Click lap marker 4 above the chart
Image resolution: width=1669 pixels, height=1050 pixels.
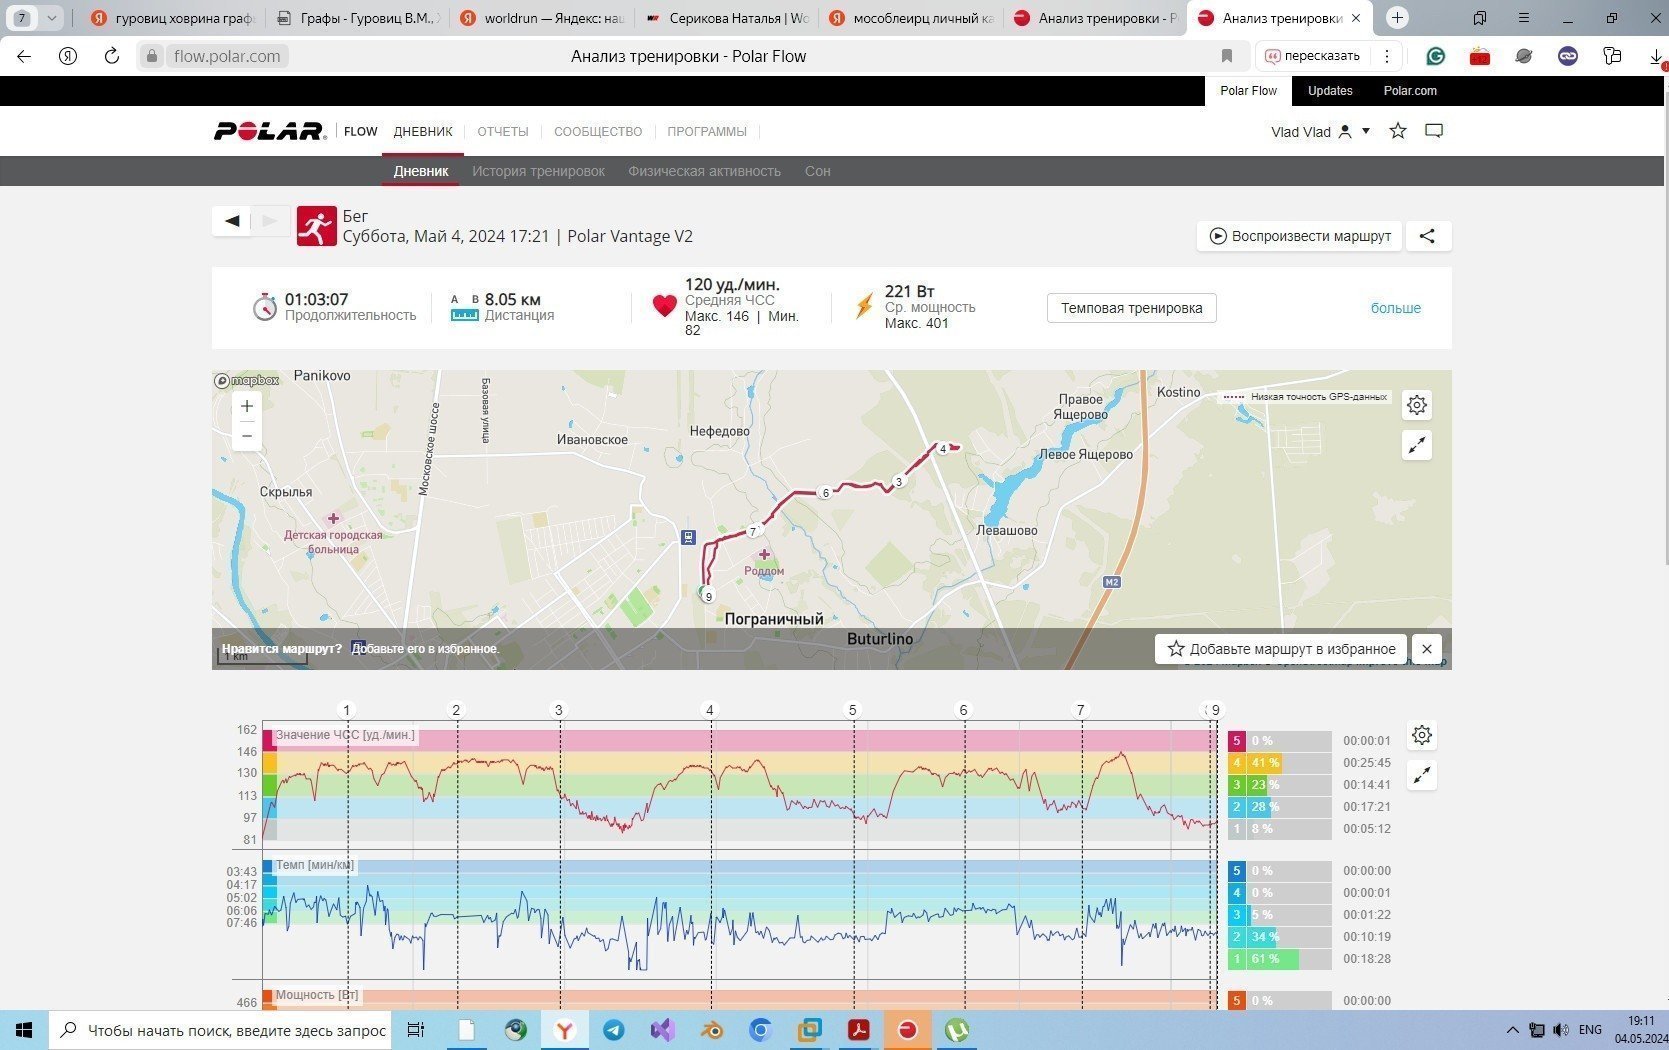(710, 710)
